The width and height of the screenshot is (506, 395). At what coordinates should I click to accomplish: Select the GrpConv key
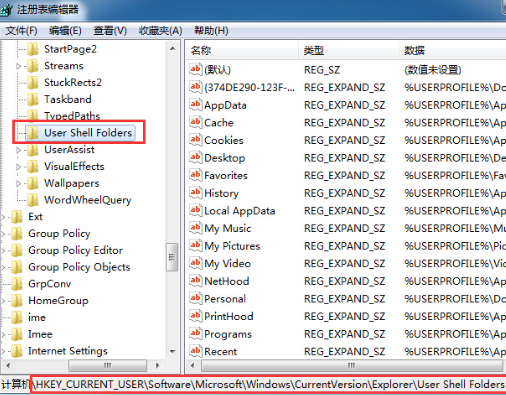[x=50, y=284]
